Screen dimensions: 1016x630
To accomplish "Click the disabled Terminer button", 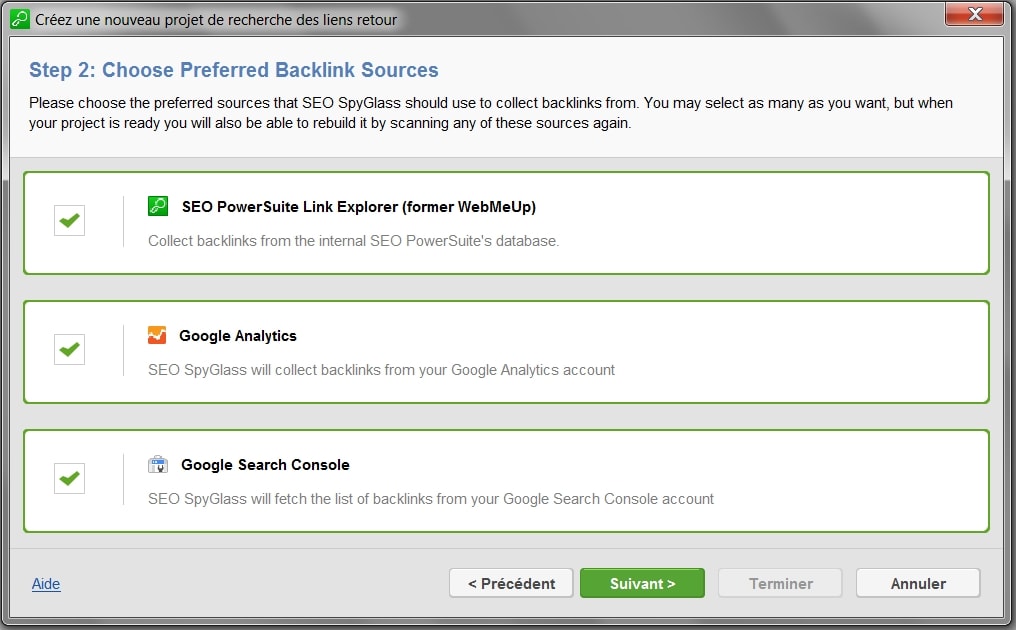I will click(780, 583).
